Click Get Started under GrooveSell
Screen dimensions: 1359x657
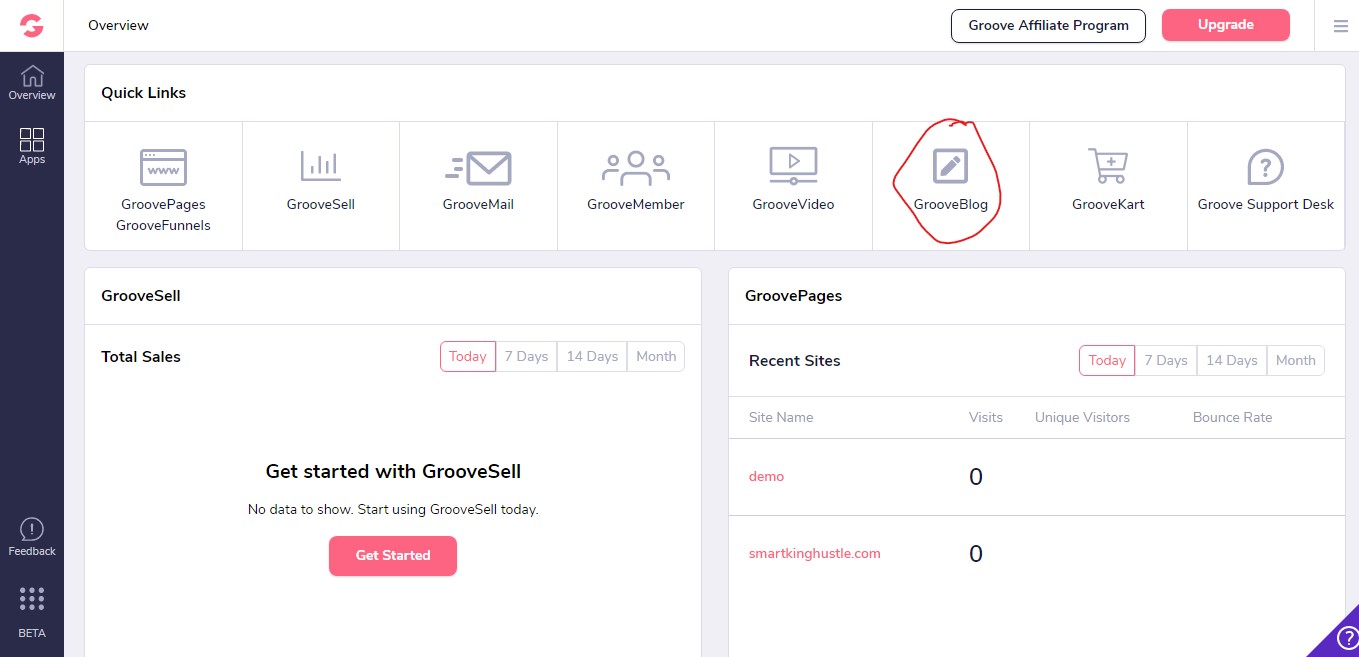pos(393,556)
